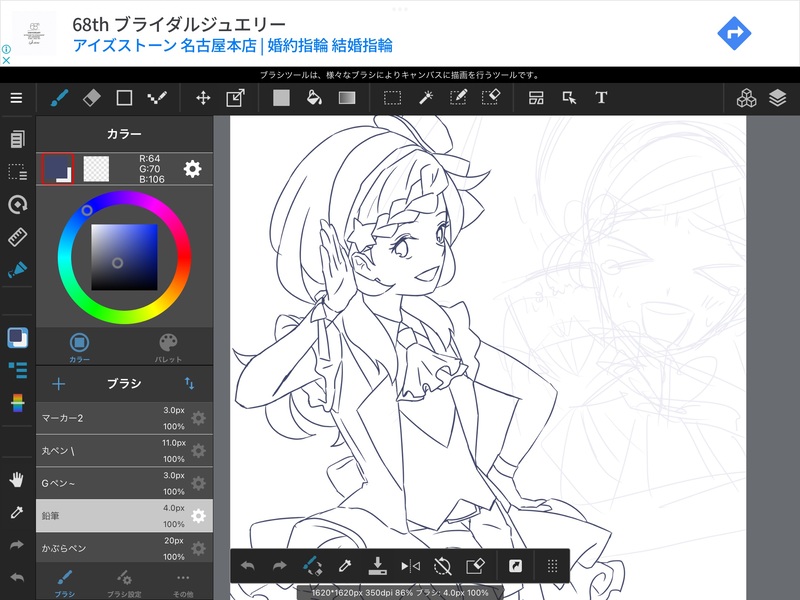
Task: Select the Eraser tool
Action: (x=92, y=97)
